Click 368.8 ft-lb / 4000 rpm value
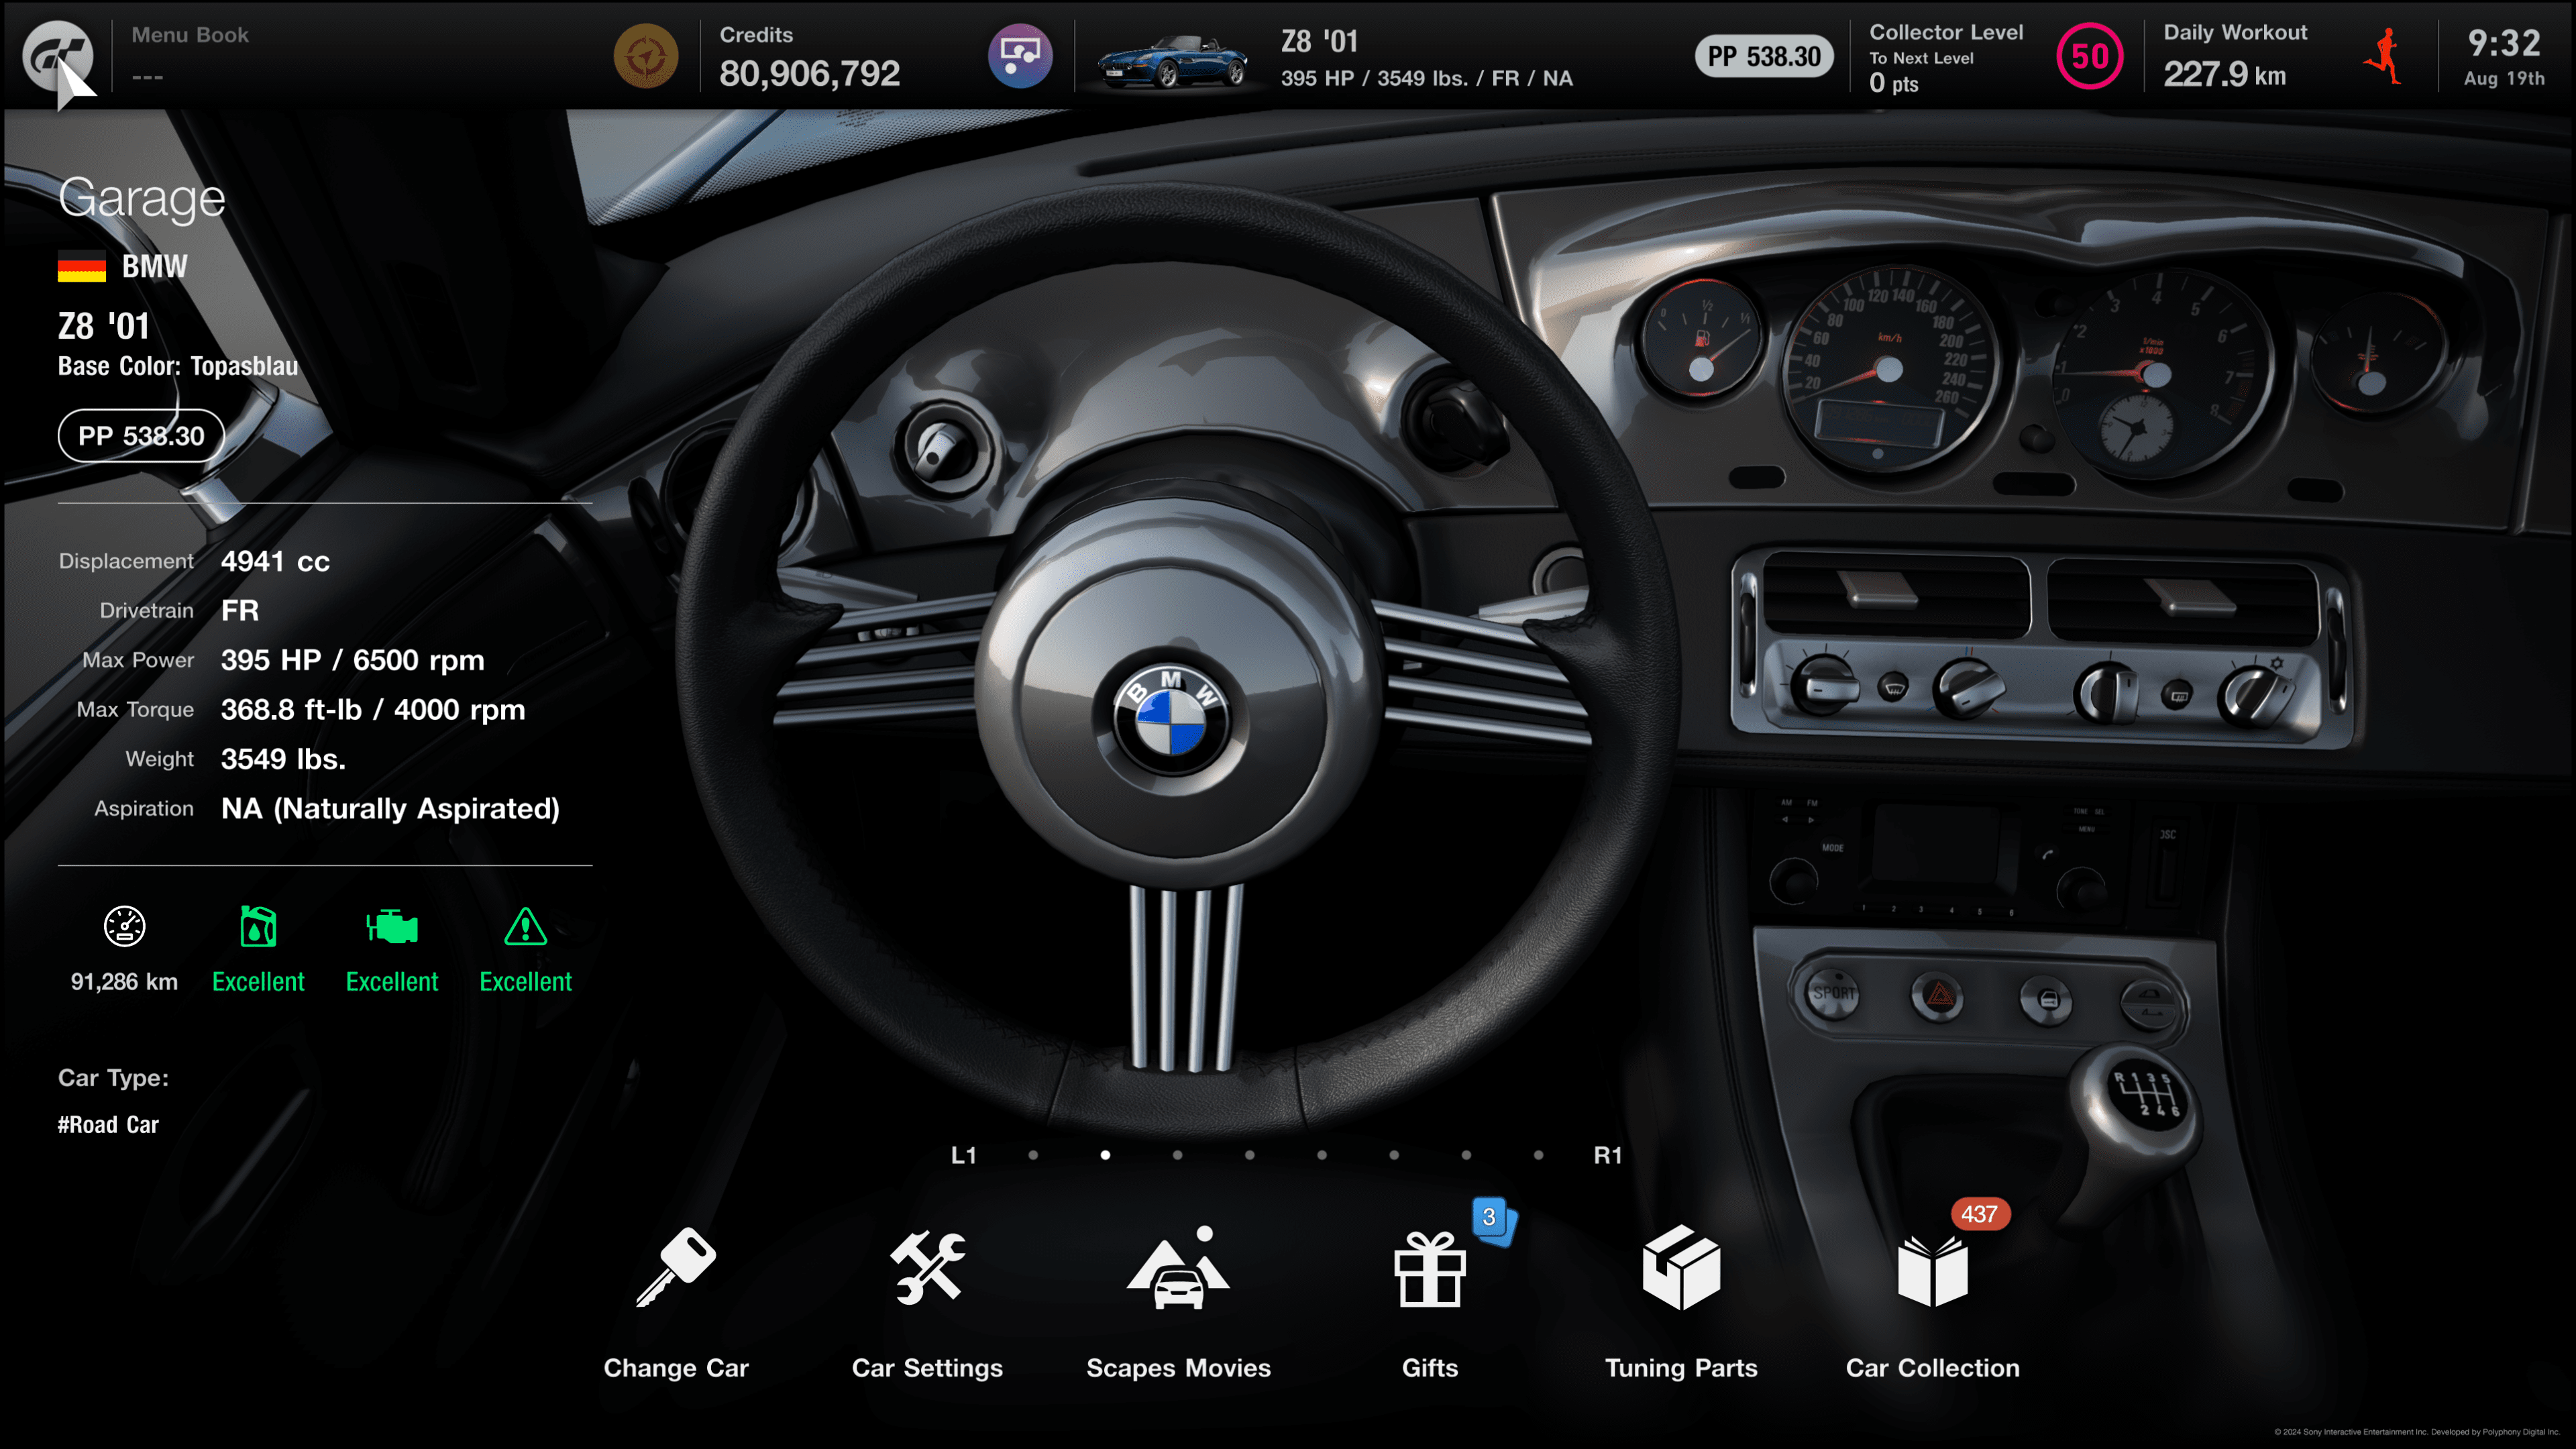 point(372,709)
